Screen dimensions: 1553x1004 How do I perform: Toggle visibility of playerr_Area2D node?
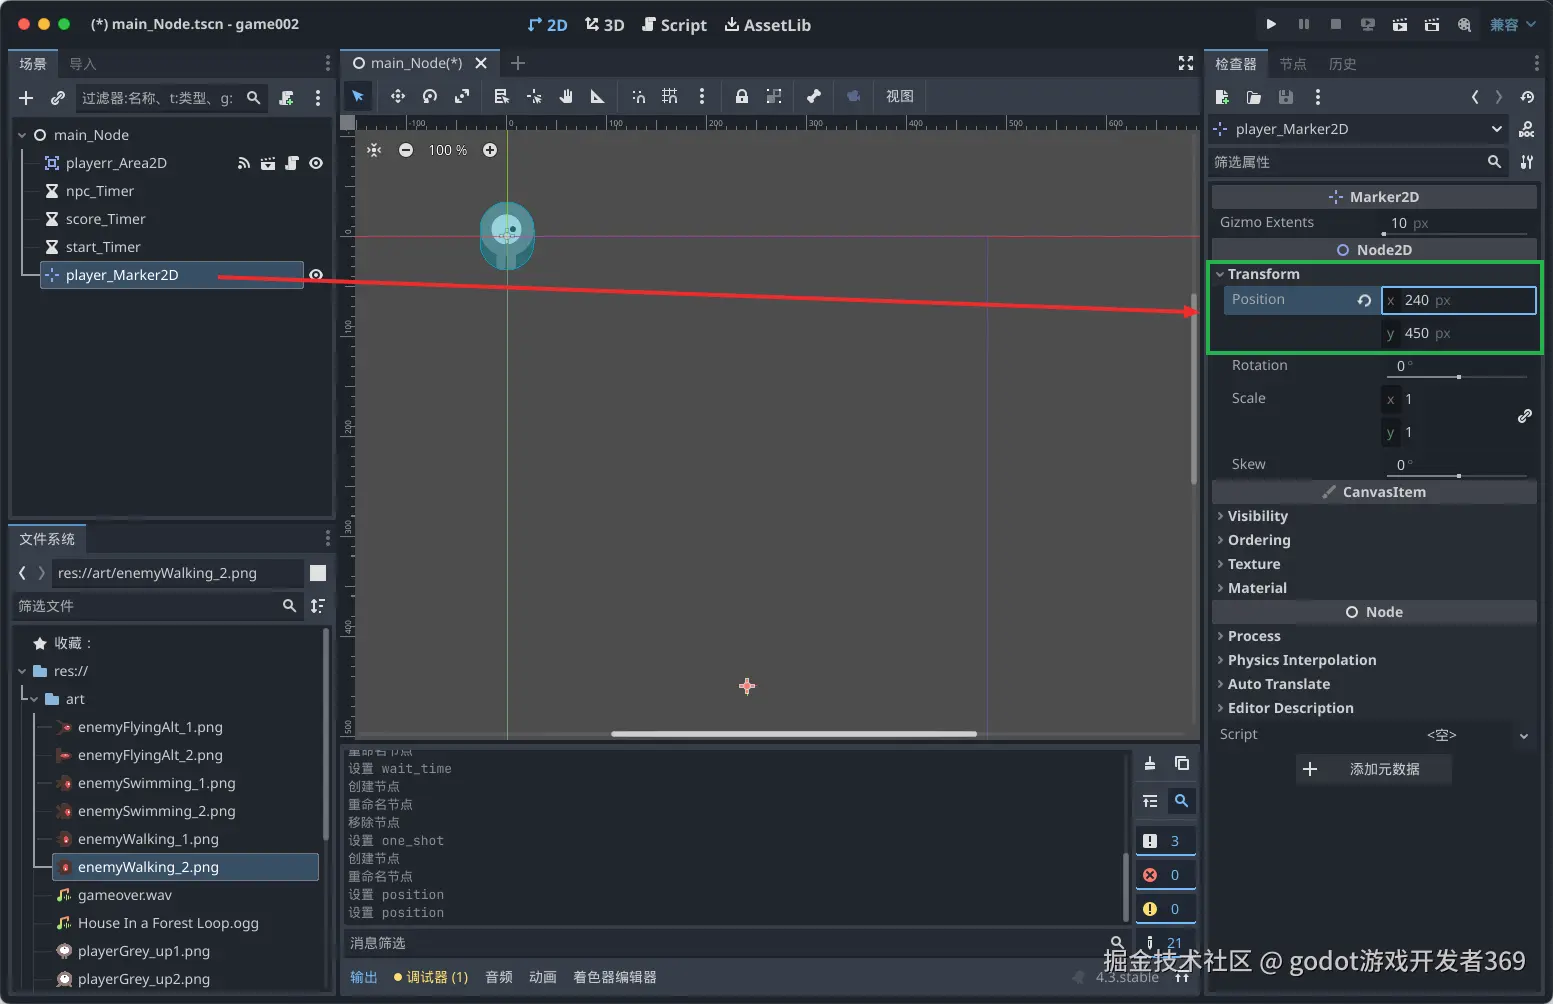pyautogui.click(x=316, y=163)
